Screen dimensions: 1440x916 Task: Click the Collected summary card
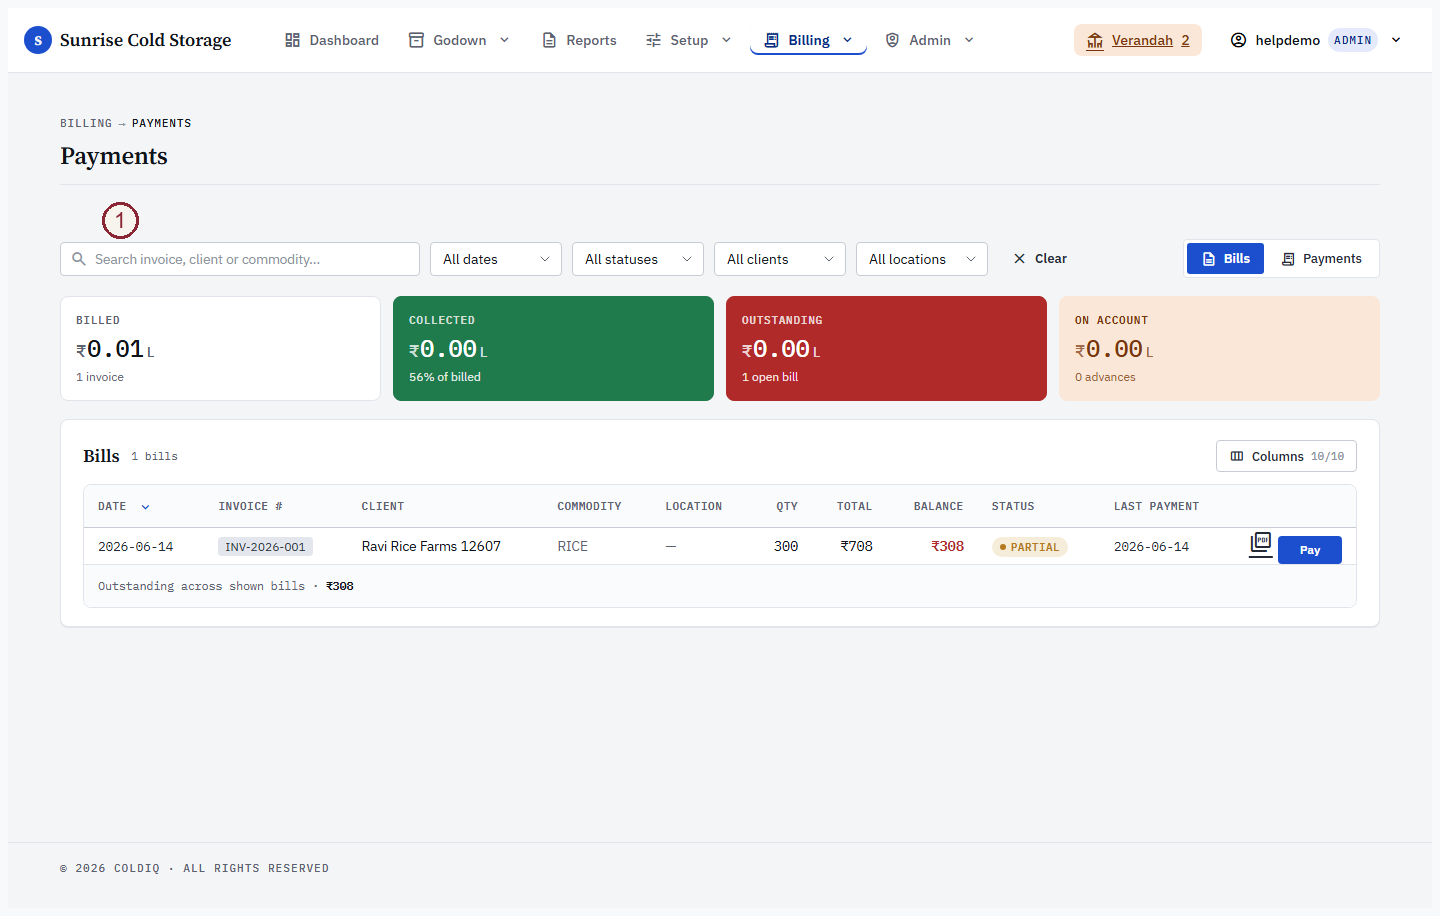[553, 348]
